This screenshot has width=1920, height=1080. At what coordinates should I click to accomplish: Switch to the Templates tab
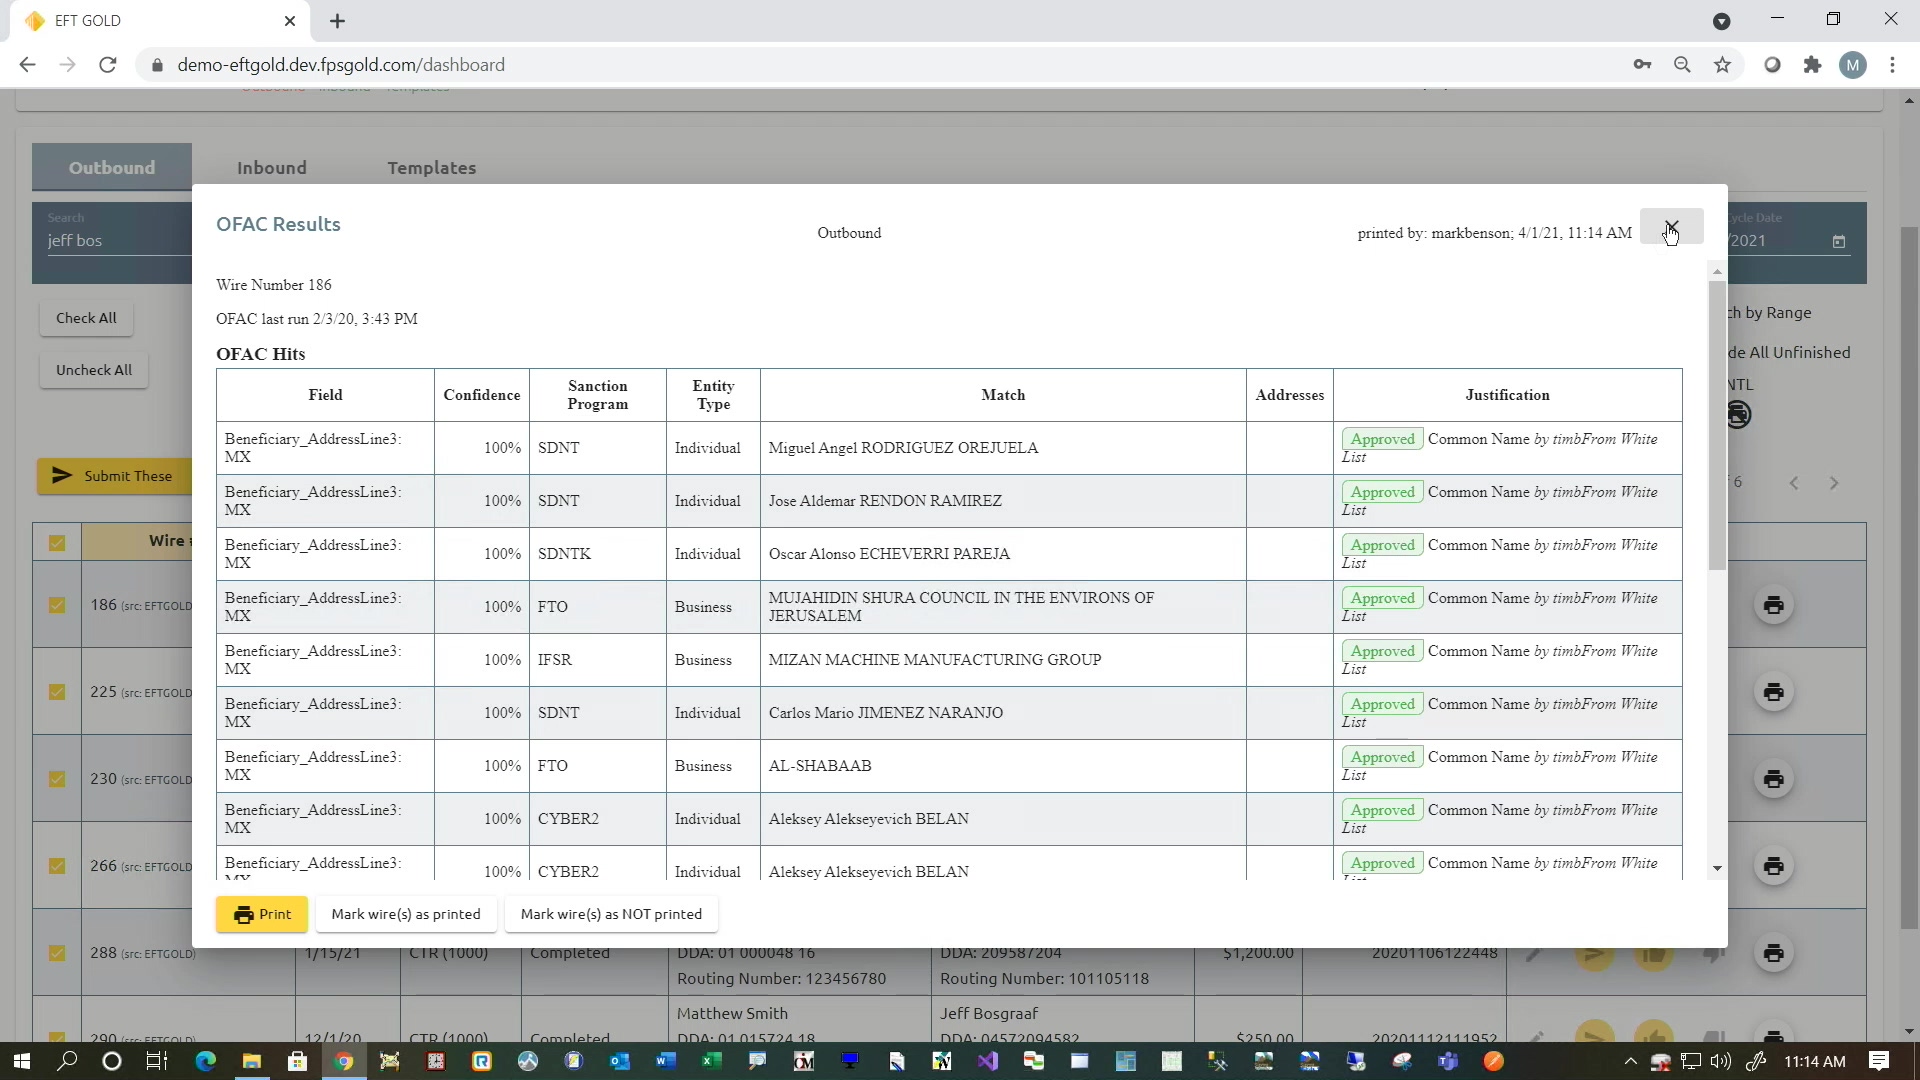coord(431,168)
